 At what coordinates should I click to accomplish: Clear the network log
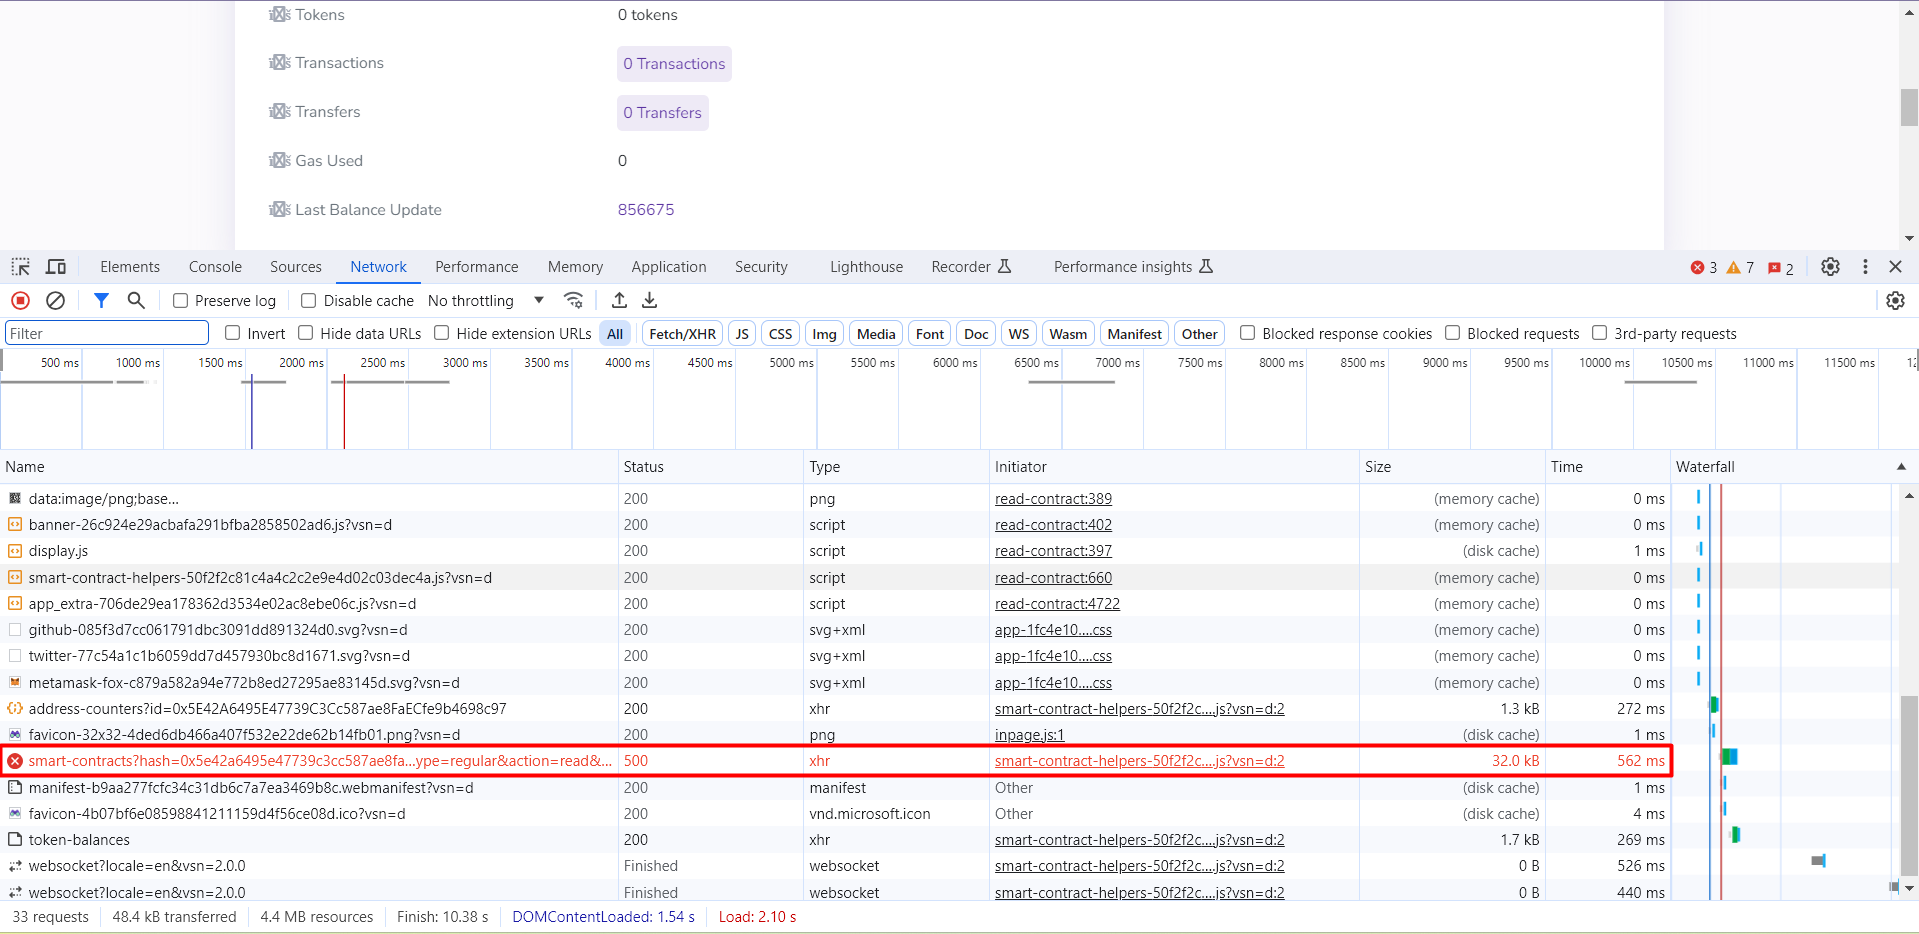[55, 300]
